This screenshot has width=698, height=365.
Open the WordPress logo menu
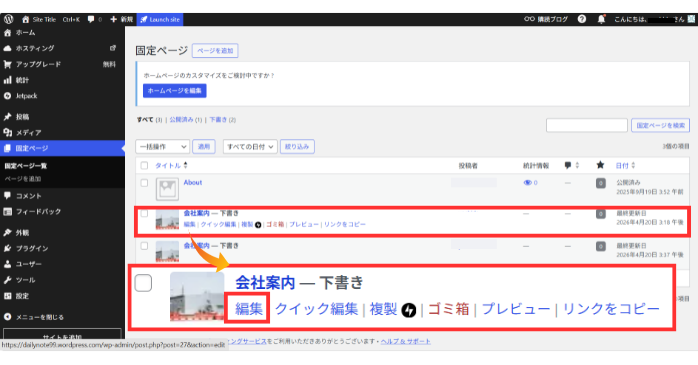pos(8,19)
